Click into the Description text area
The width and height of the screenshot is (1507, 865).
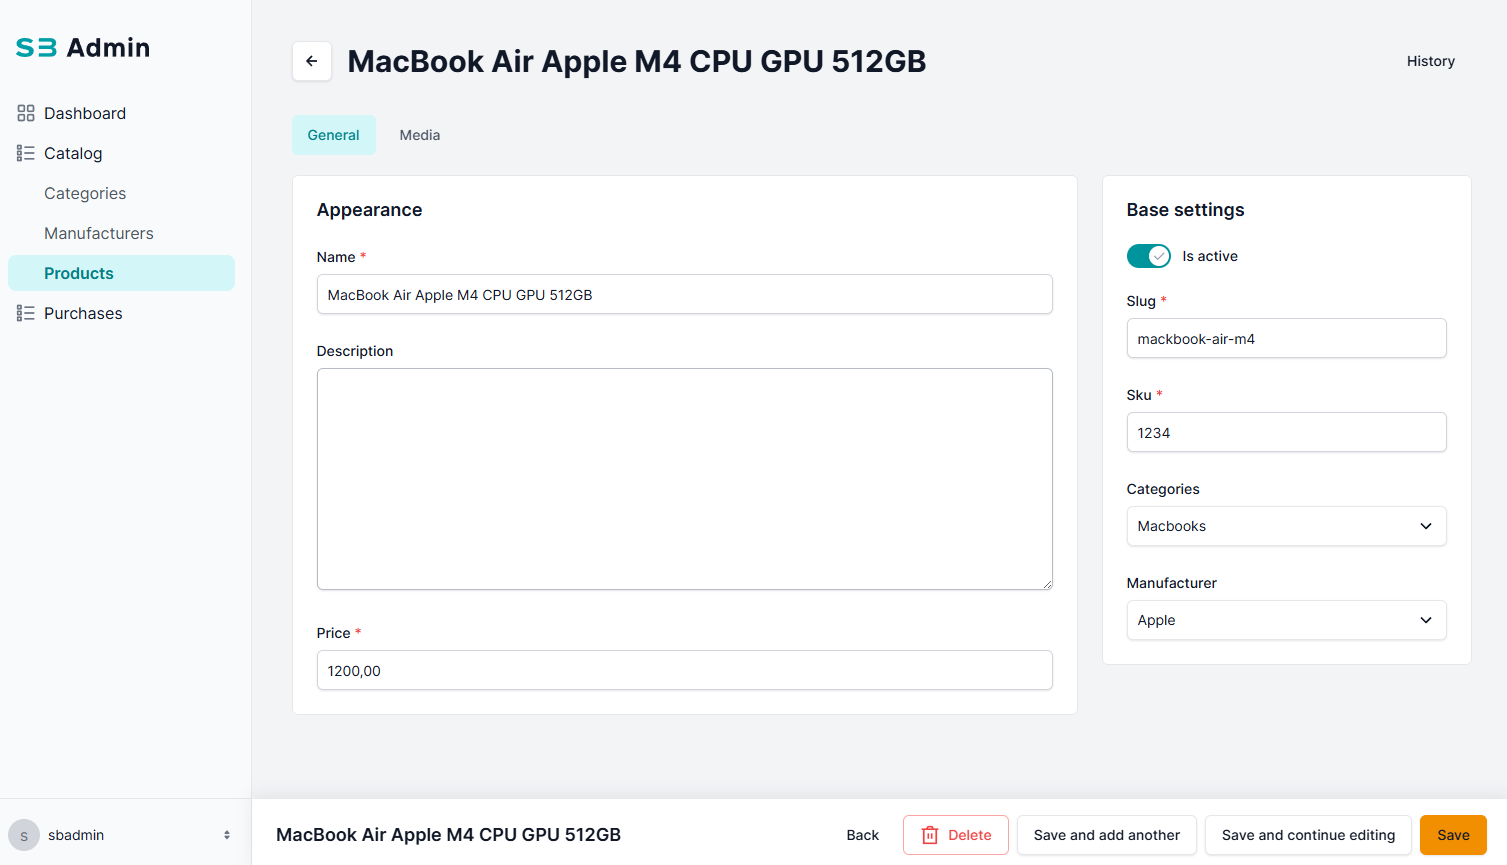click(x=685, y=479)
